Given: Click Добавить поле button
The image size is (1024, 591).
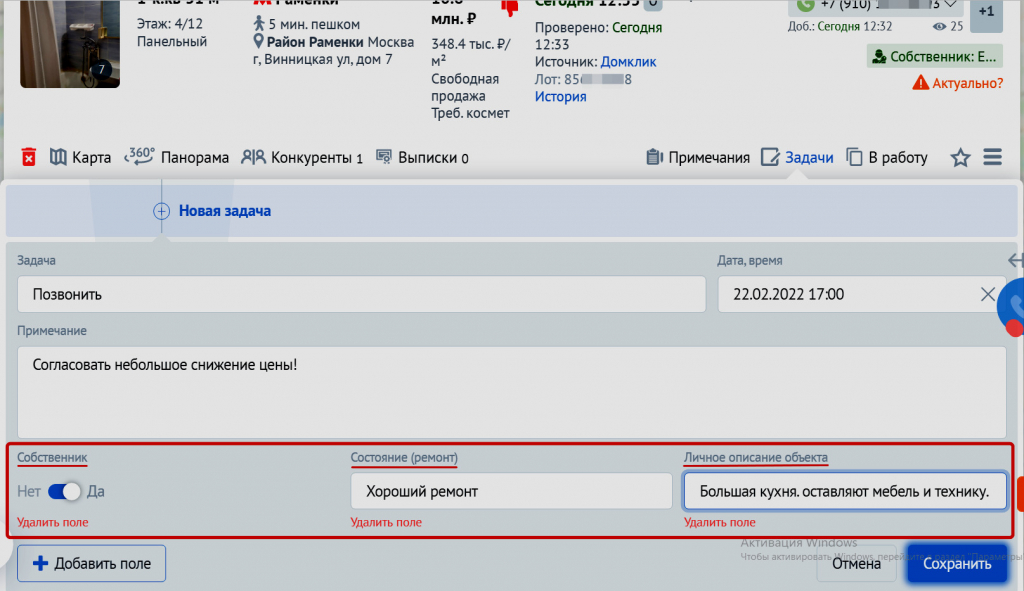Looking at the screenshot, I should coord(91,563).
